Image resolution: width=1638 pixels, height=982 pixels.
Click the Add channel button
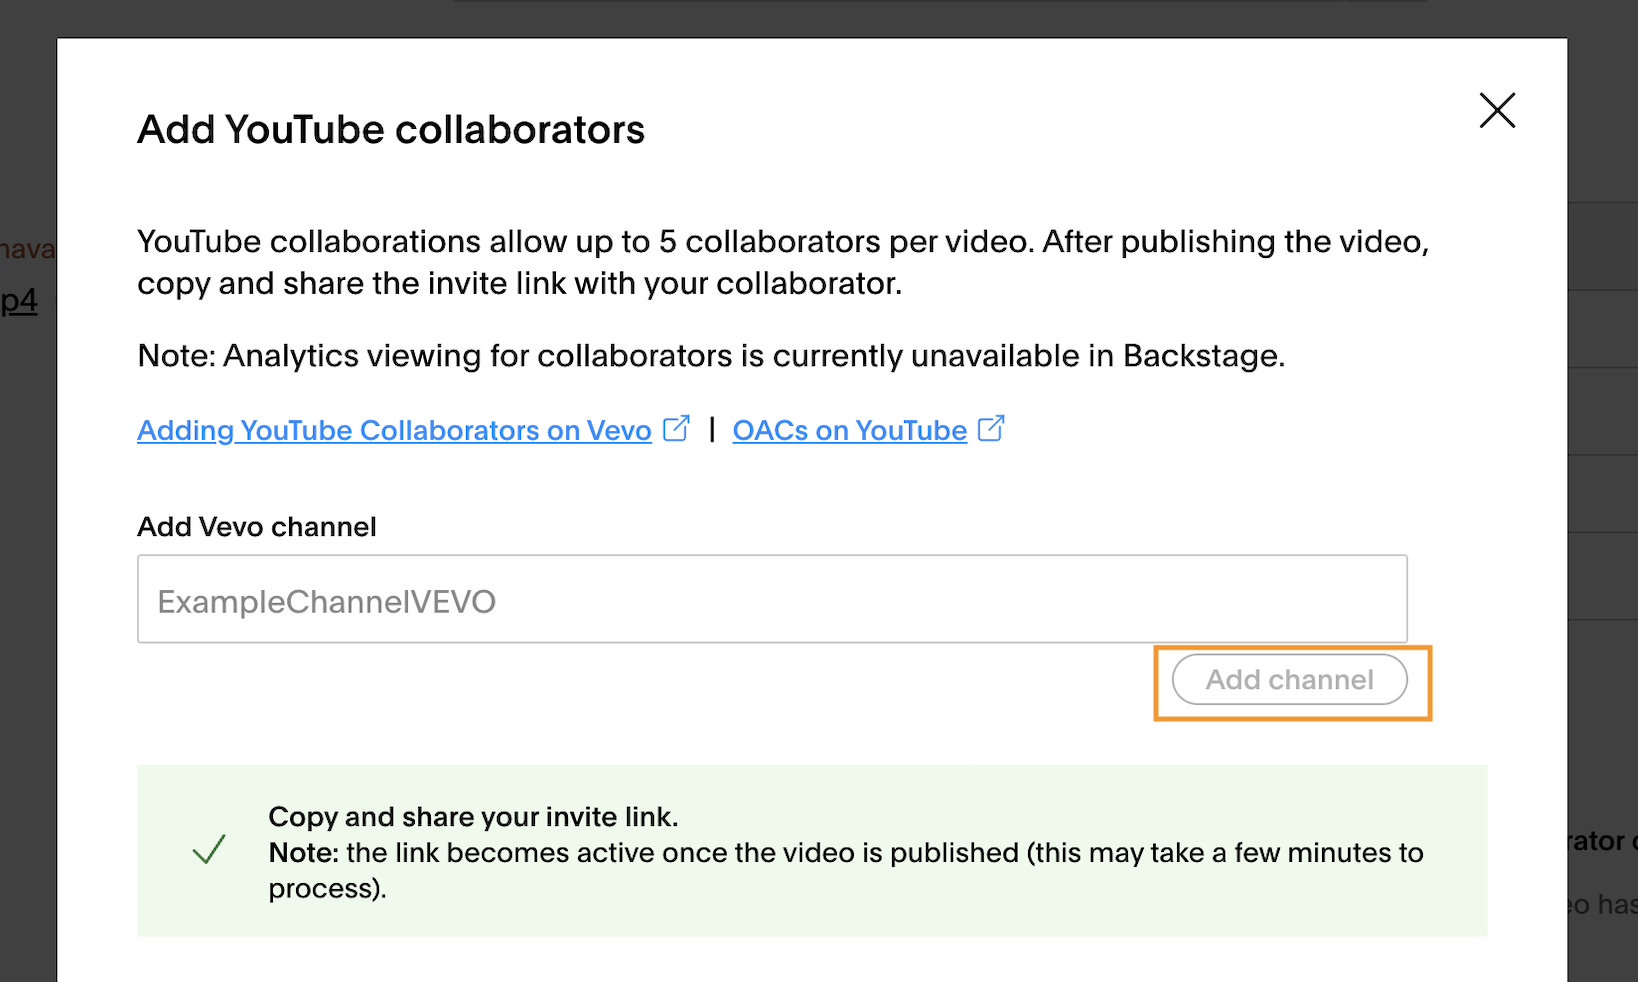coord(1290,680)
